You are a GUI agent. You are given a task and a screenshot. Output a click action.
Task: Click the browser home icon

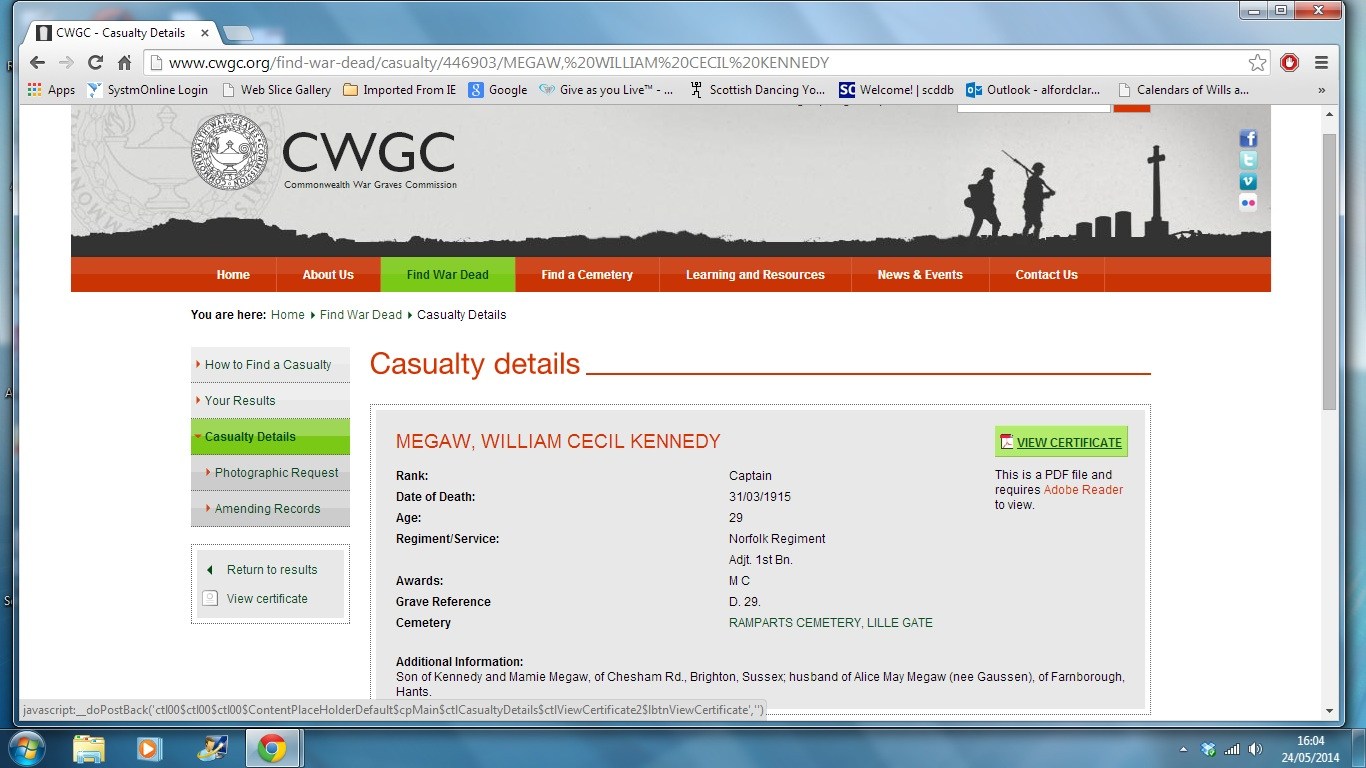[125, 62]
